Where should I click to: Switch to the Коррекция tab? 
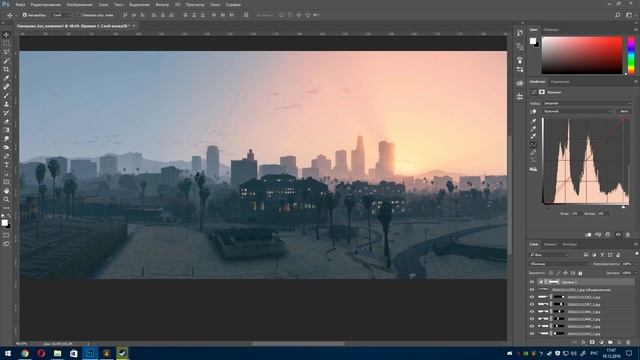pos(560,82)
